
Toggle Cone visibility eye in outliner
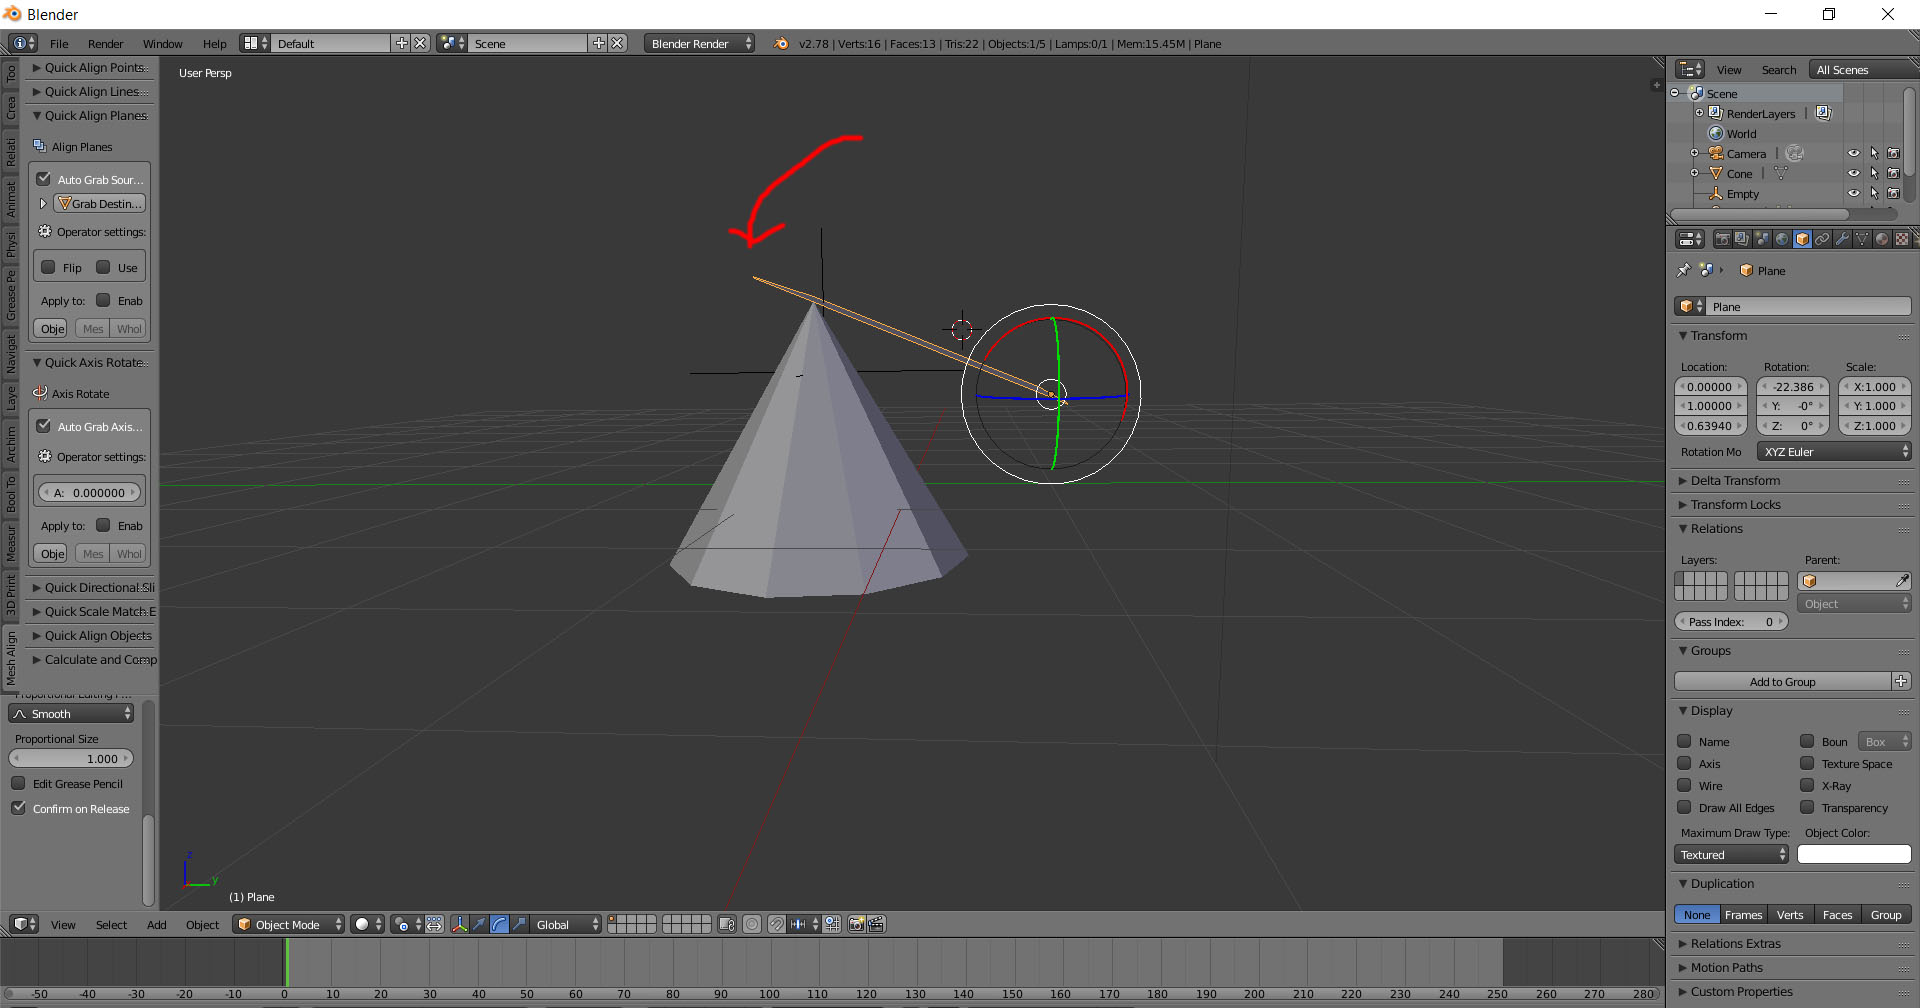tap(1853, 173)
